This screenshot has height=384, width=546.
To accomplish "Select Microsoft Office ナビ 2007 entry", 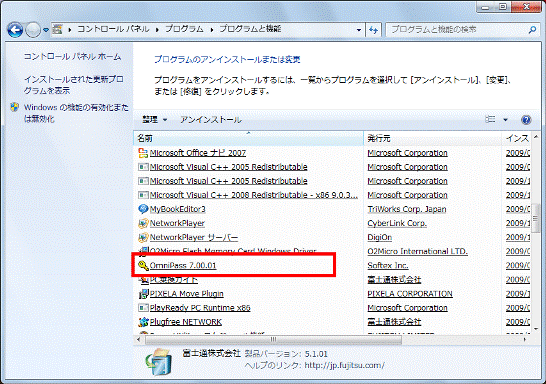I will (198, 153).
